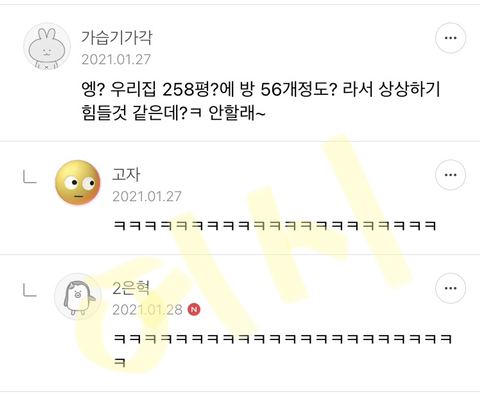Viewport: 480px width, 402px height.
Task: View the rabbit profile picture of 가습기가각
Action: 47,46
